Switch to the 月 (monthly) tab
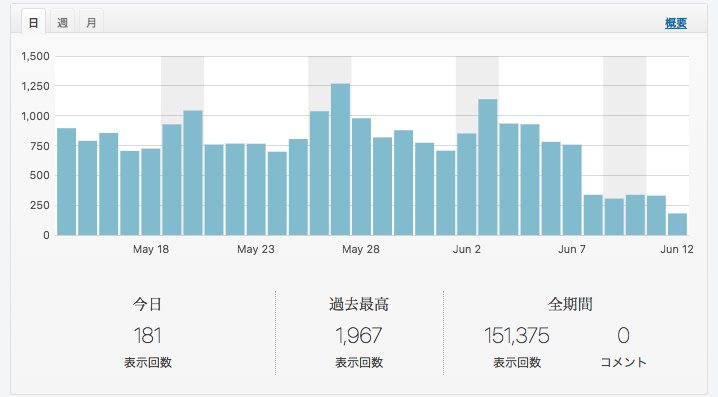Image resolution: width=718 pixels, height=397 pixels. 91,22
